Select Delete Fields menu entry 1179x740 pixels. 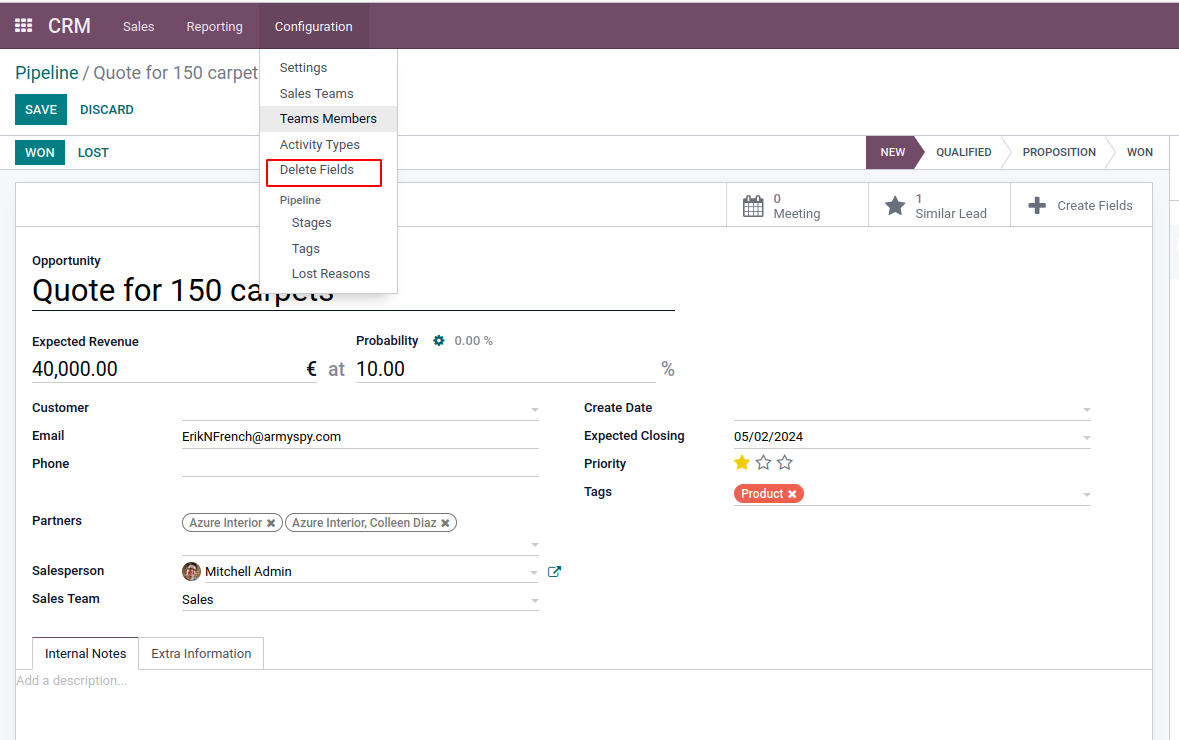[317, 170]
